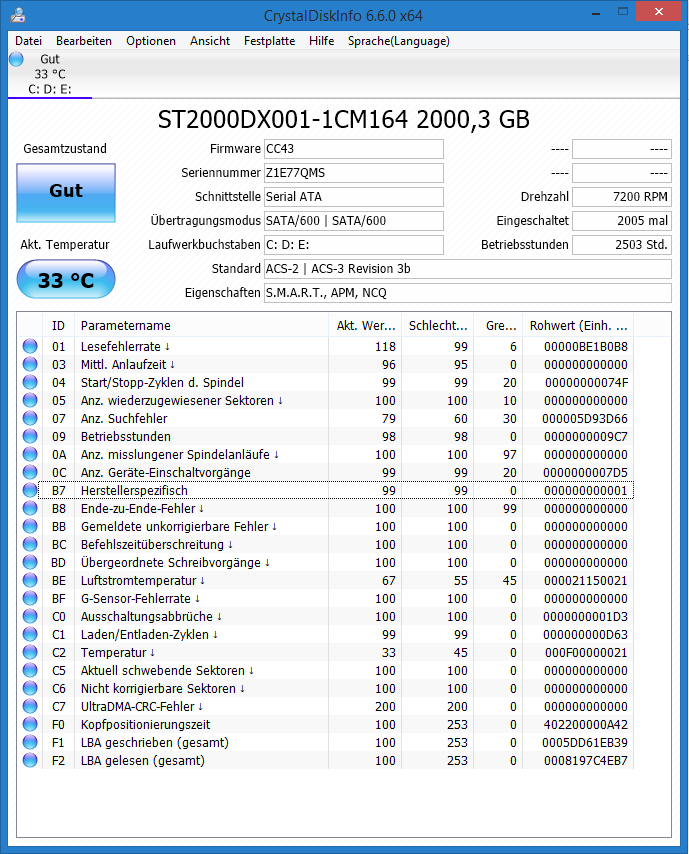Click the status orb for LBA gelesen (gesamt)
Image resolution: width=689 pixels, height=854 pixels.
(30, 760)
